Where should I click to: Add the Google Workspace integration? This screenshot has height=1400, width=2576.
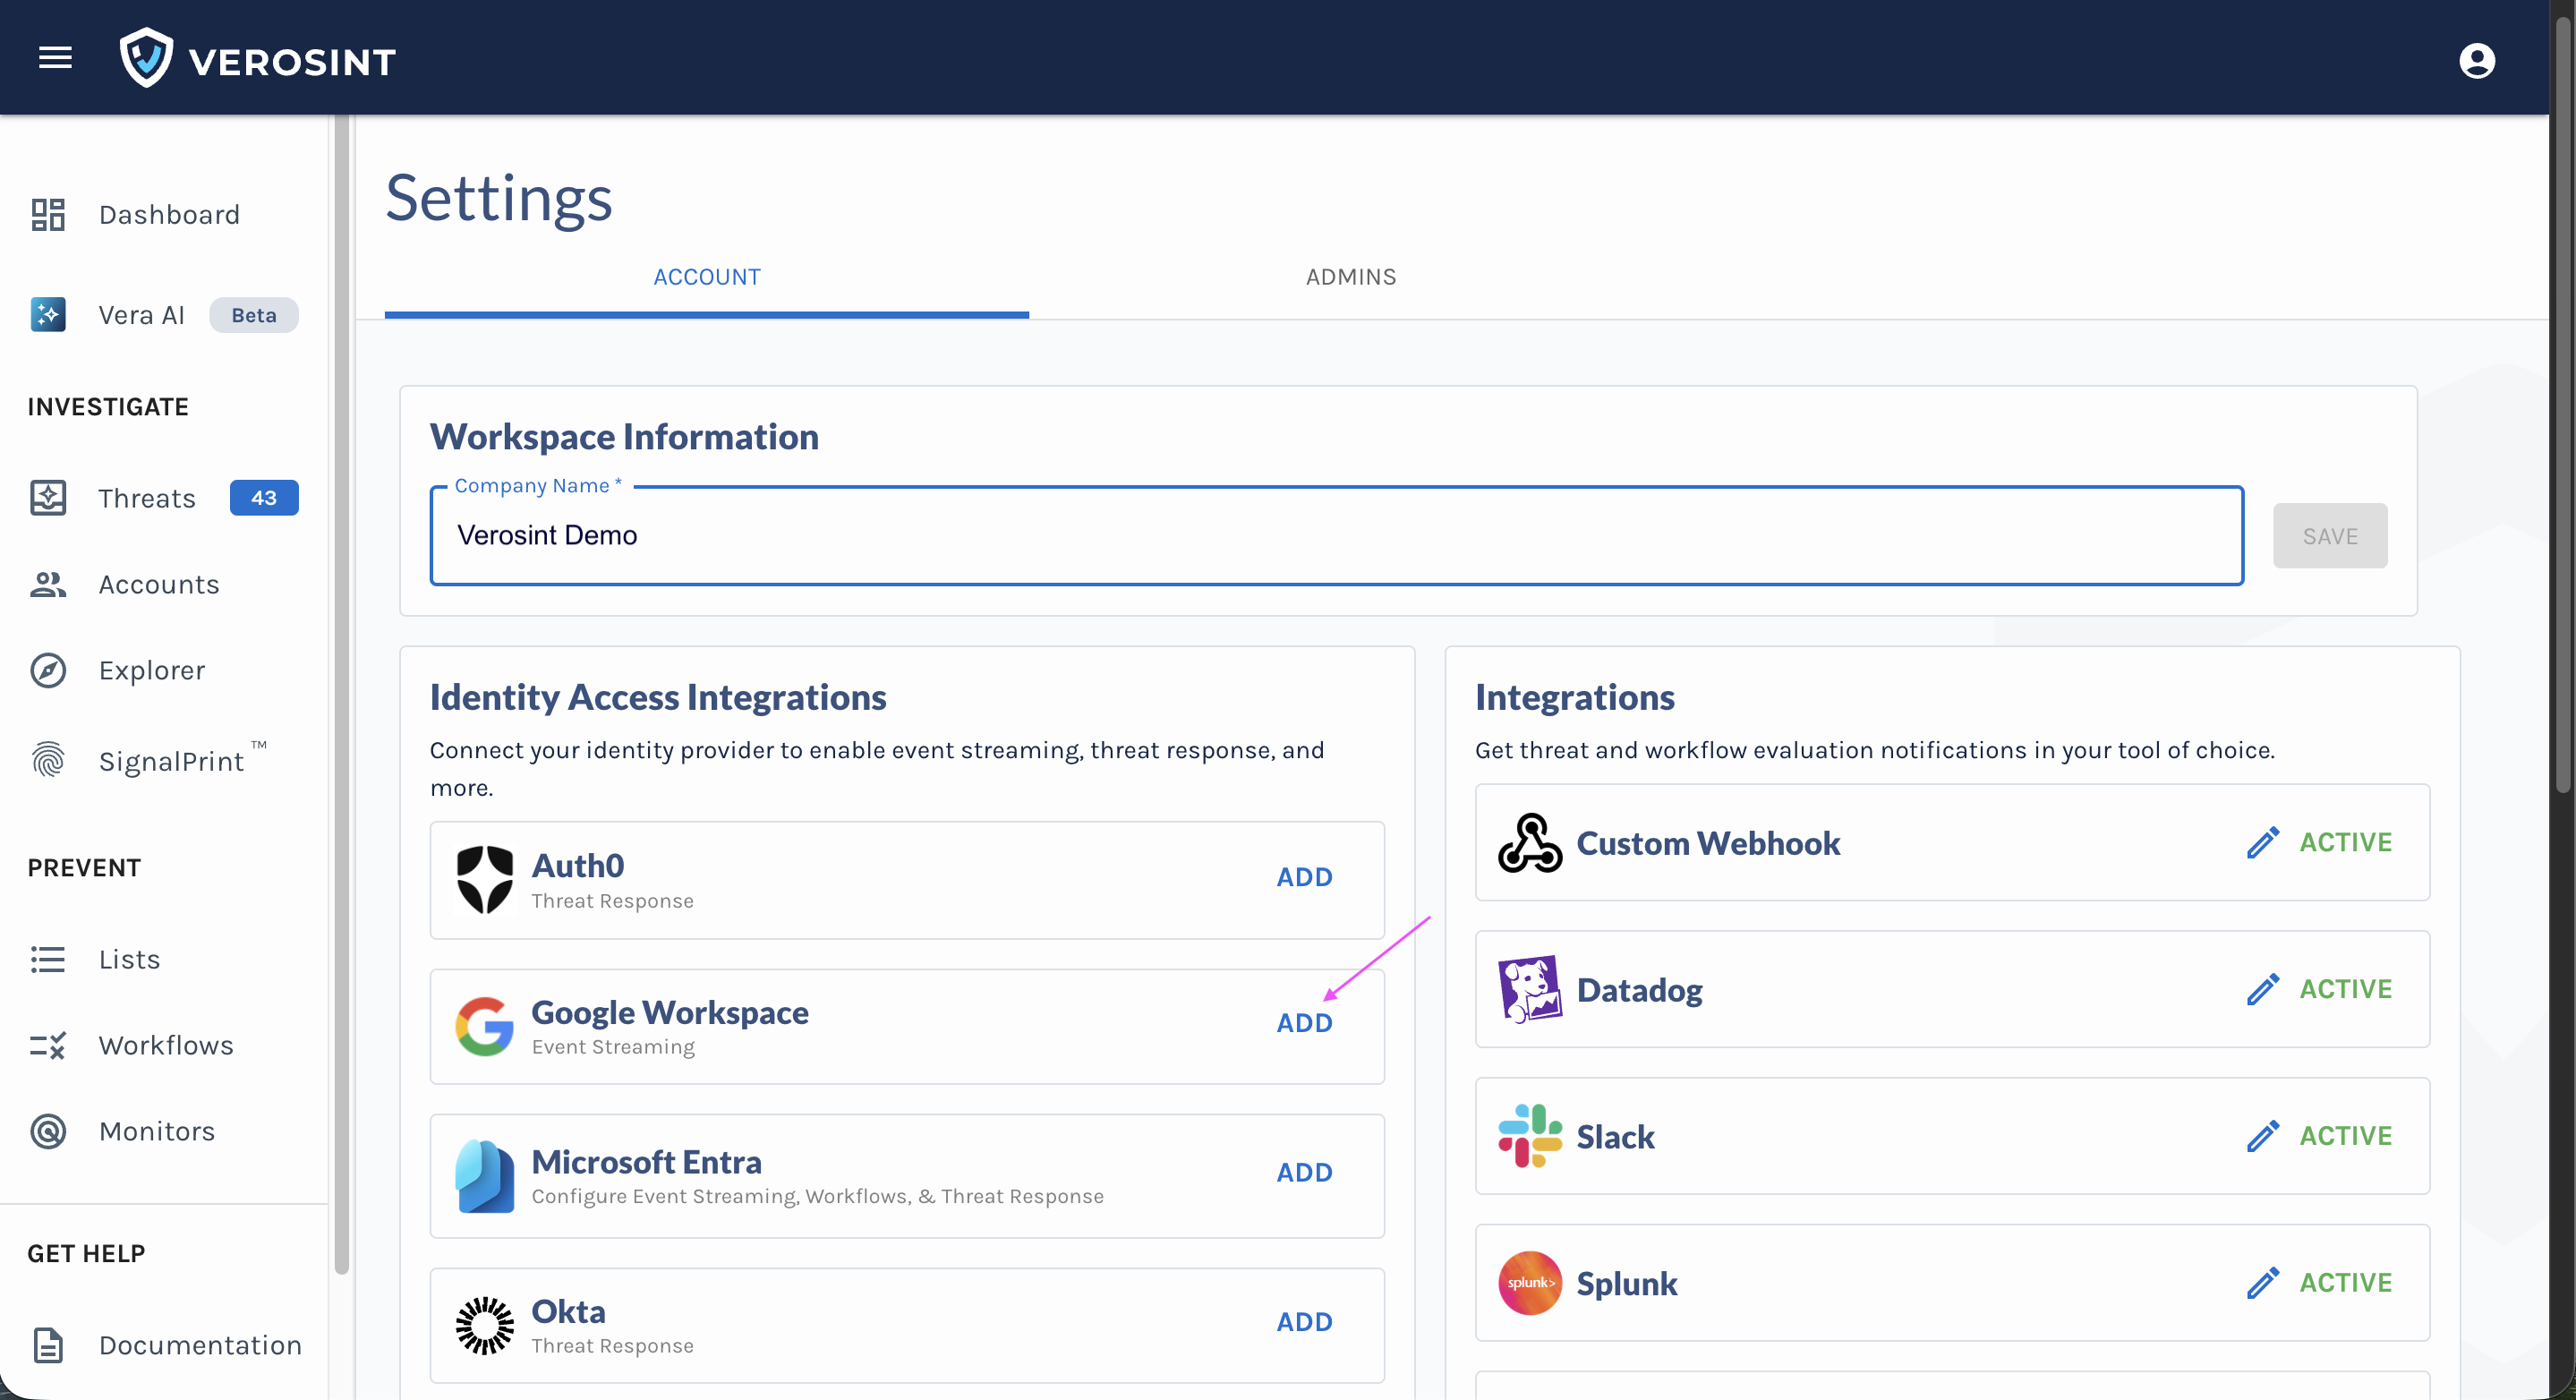point(1304,1023)
